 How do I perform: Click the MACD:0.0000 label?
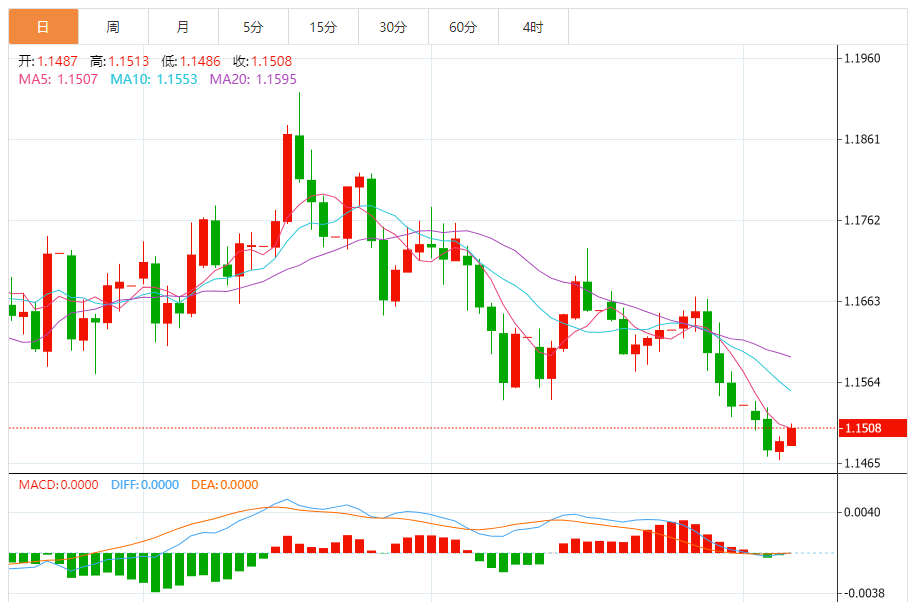pyautogui.click(x=58, y=484)
